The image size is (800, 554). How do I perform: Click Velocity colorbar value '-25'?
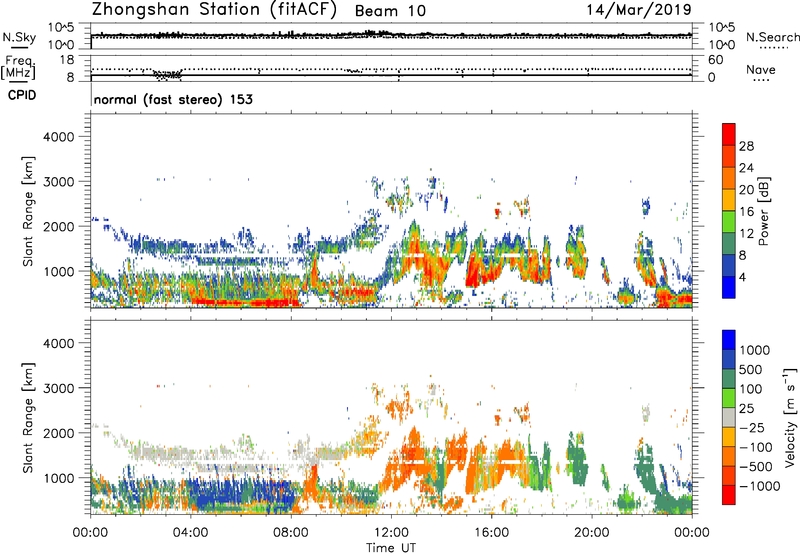point(754,427)
